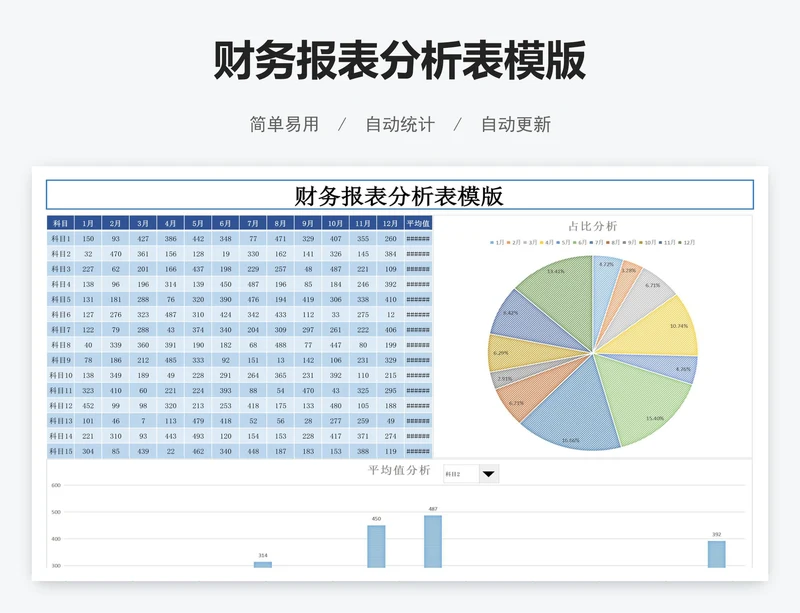Click the 1月 table column header
This screenshot has height=613, width=800.
pos(88,223)
